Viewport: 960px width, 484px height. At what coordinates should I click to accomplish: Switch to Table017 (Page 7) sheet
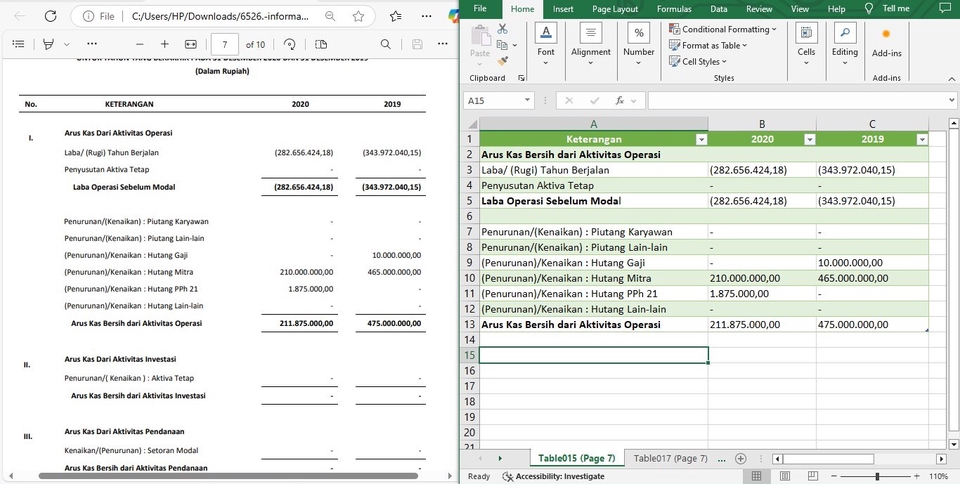click(670, 458)
